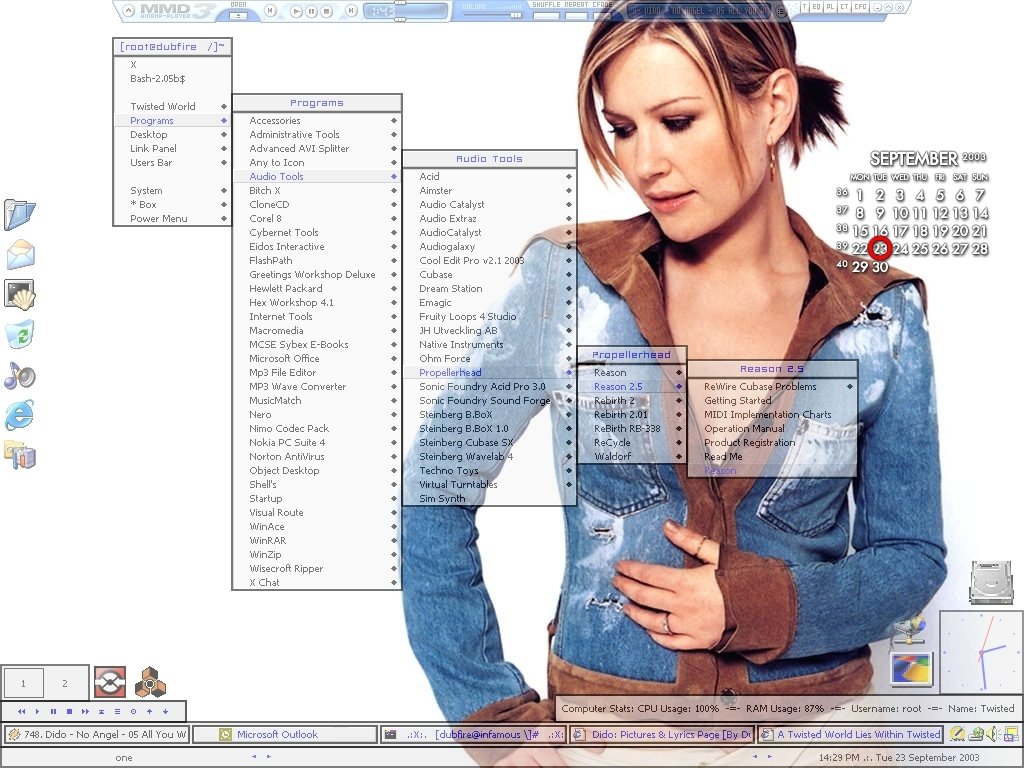This screenshot has width=1026, height=768.
Task: Open the playlist menu icon beside song title
Action: 781,11
